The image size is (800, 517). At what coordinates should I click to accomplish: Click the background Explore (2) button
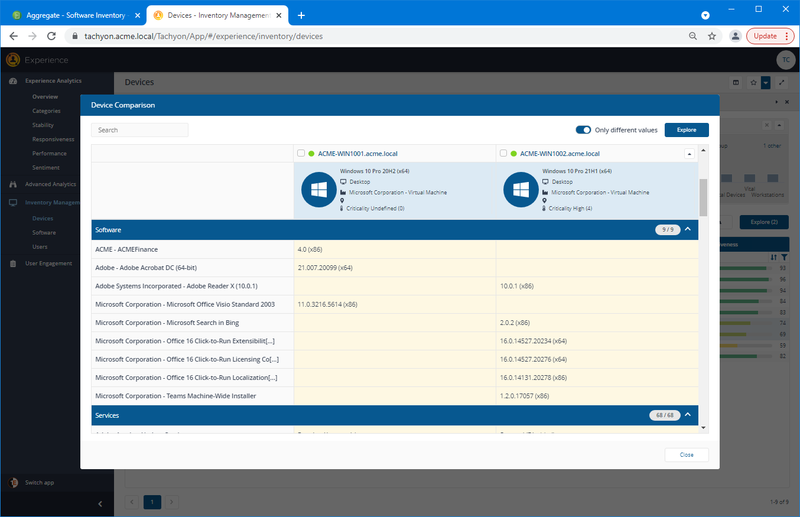click(764, 222)
